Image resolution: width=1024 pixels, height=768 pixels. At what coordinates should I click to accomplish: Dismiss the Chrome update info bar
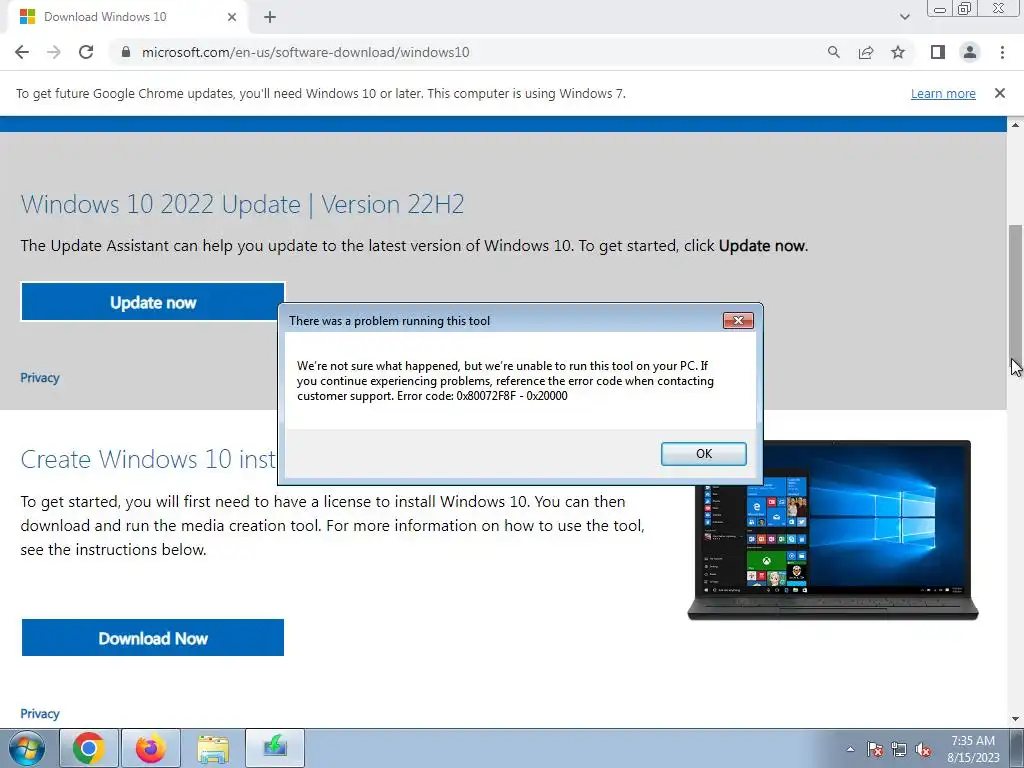[x=1000, y=93]
